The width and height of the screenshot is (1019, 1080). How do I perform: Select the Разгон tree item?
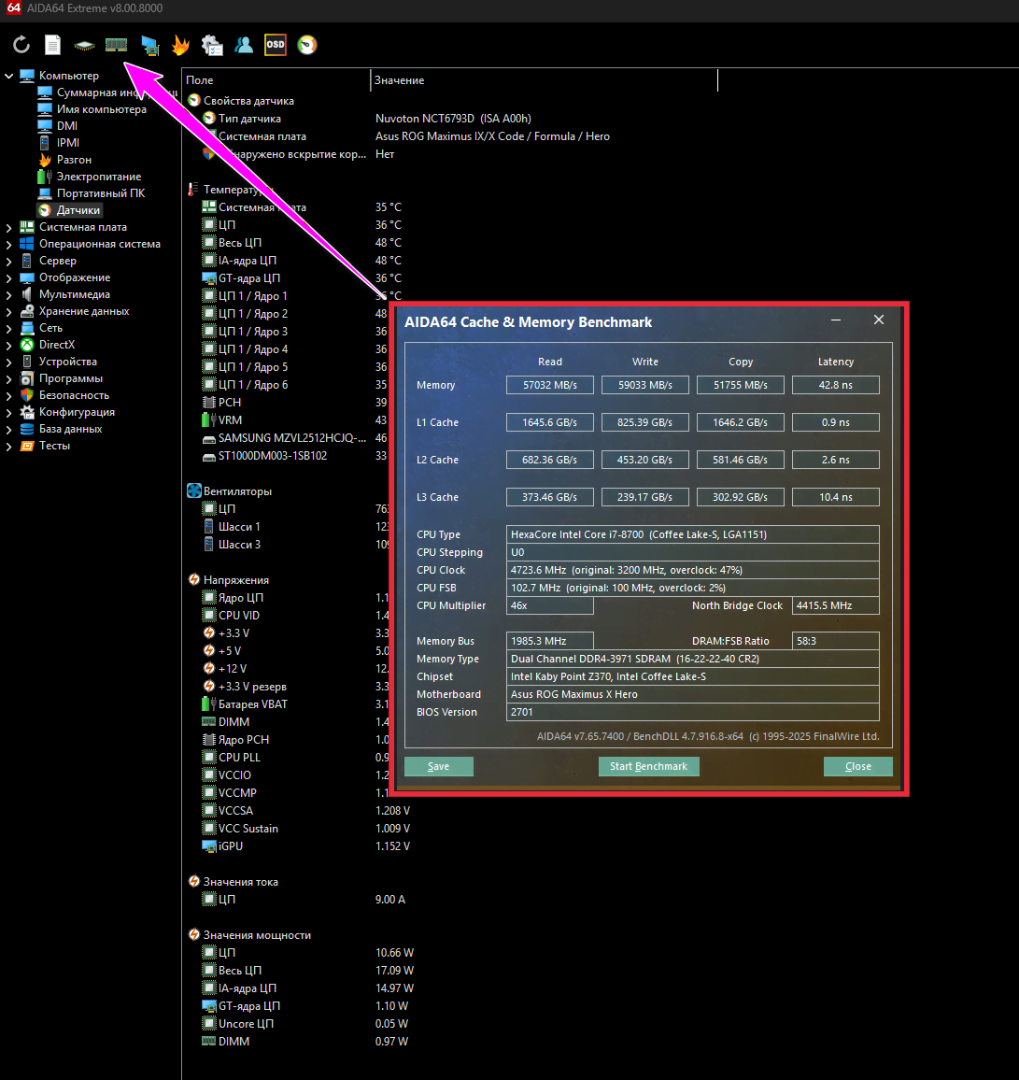(x=74, y=160)
